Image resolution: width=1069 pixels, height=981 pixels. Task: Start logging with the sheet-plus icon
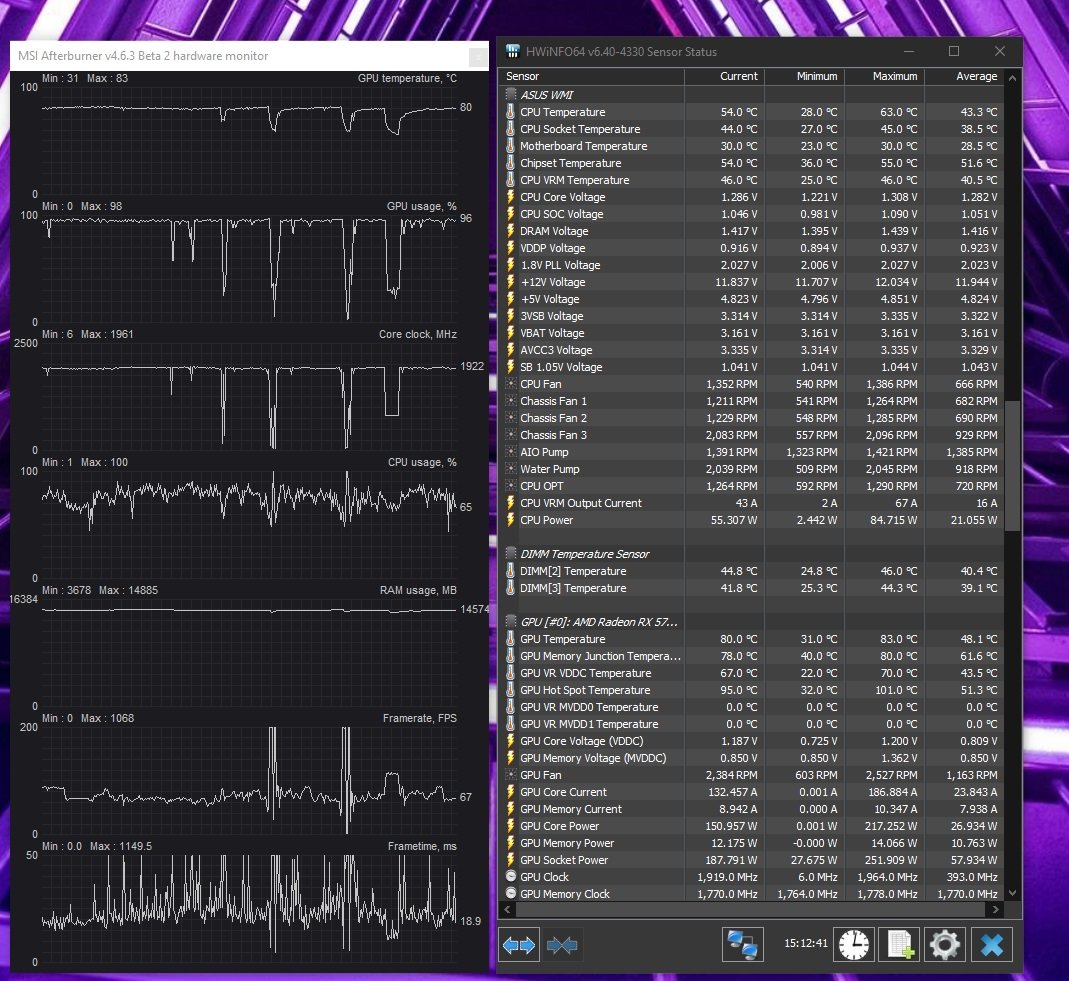pos(899,945)
